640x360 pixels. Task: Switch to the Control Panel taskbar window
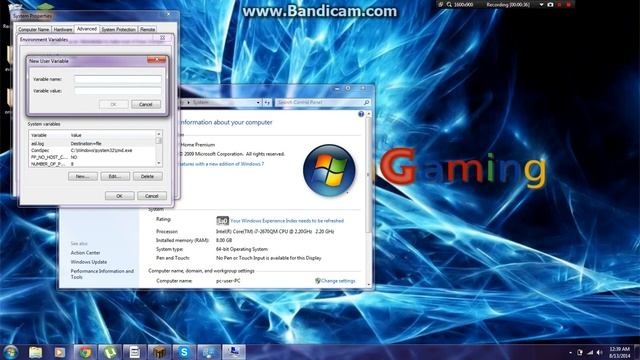[x=209, y=352]
